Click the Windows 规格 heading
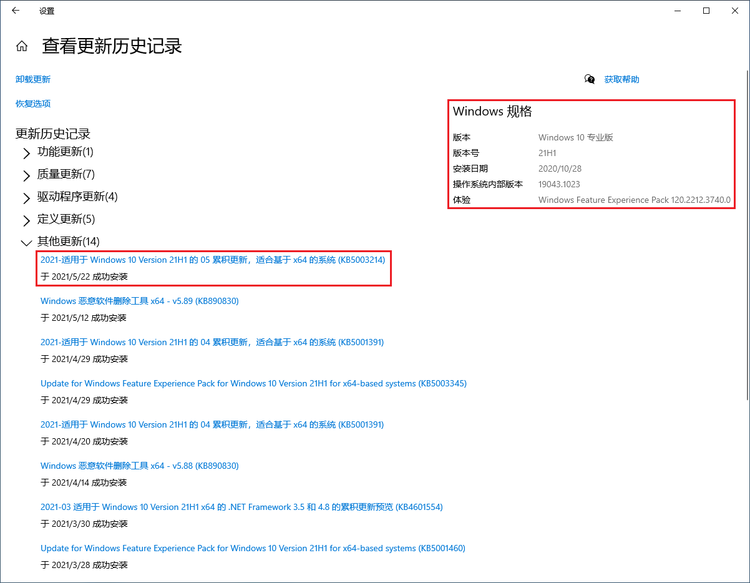750x583 pixels. [492, 111]
